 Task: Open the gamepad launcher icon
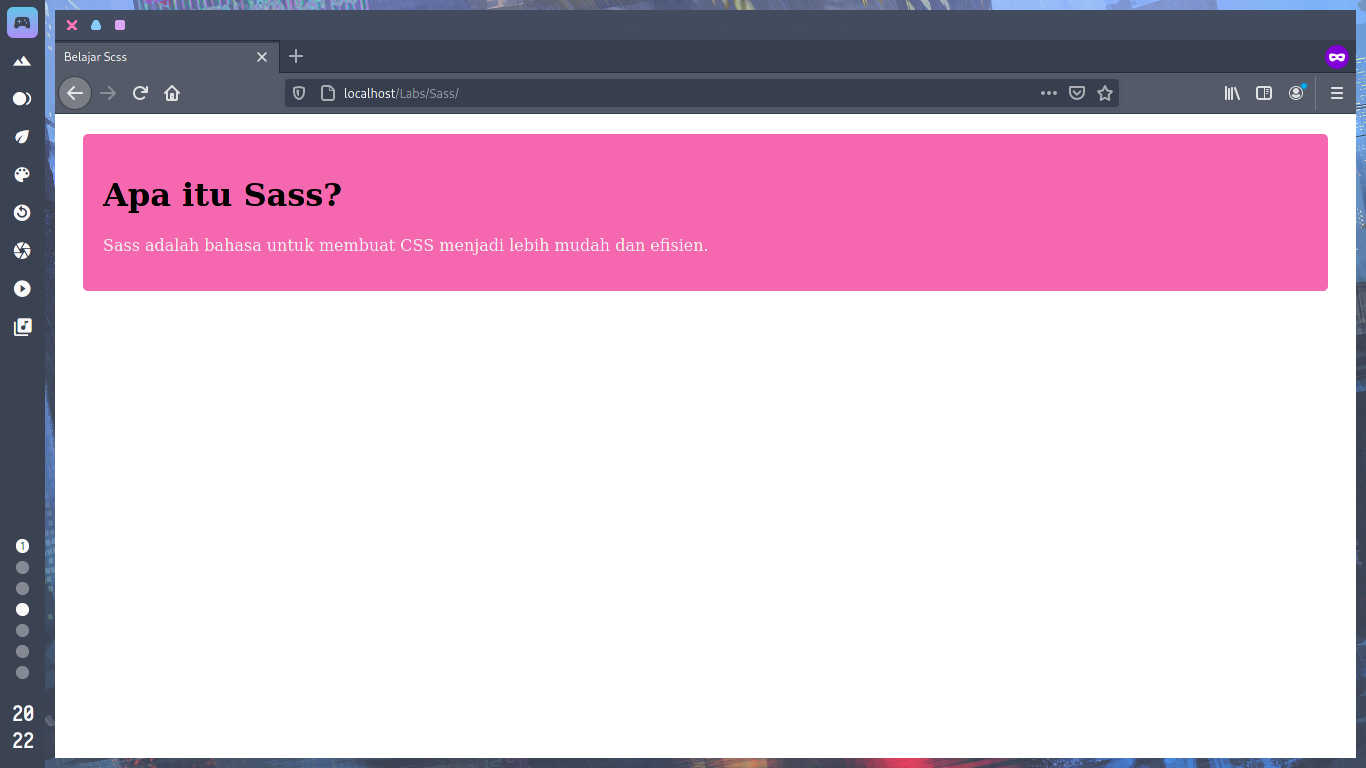22,22
